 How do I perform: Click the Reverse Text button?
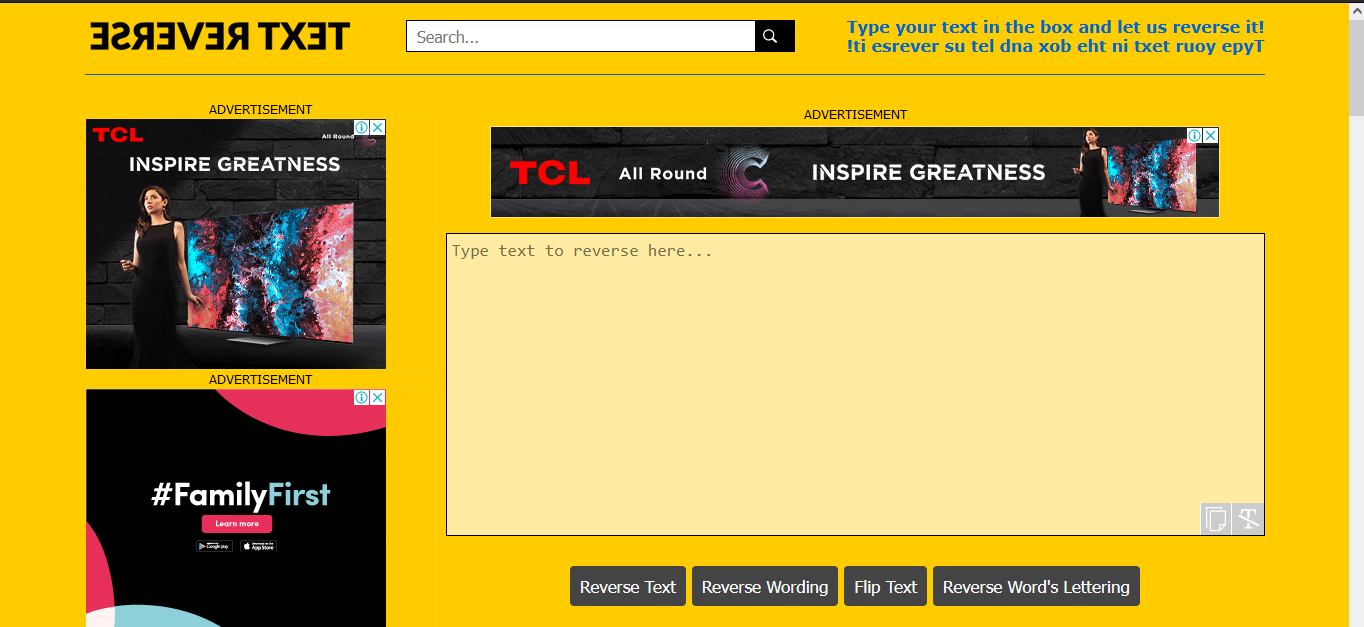click(x=628, y=587)
